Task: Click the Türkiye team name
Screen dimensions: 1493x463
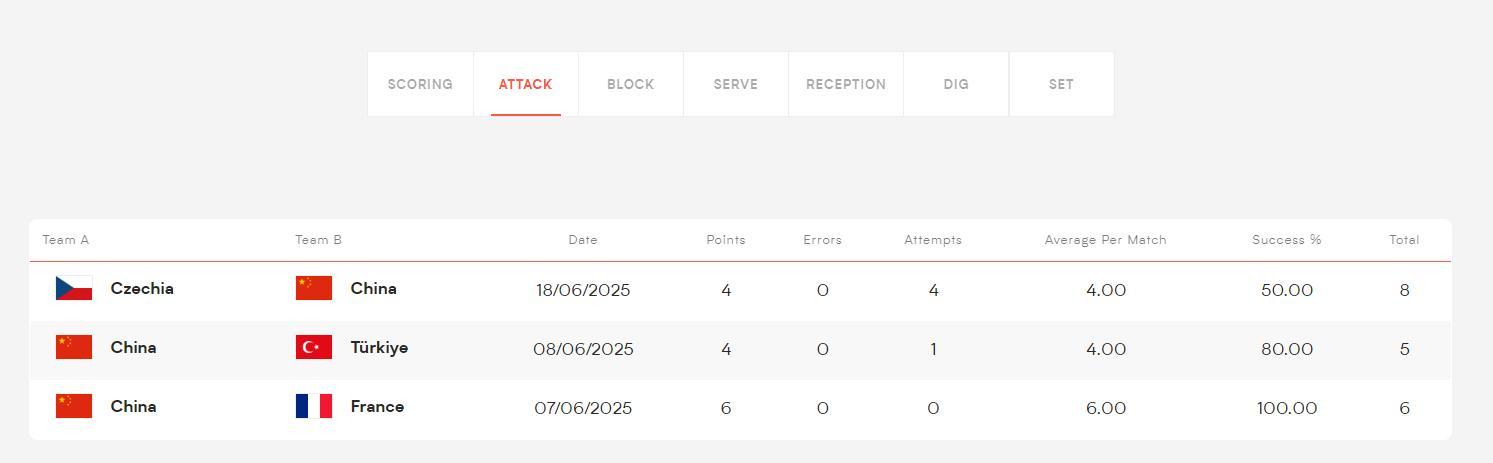Action: (x=379, y=348)
